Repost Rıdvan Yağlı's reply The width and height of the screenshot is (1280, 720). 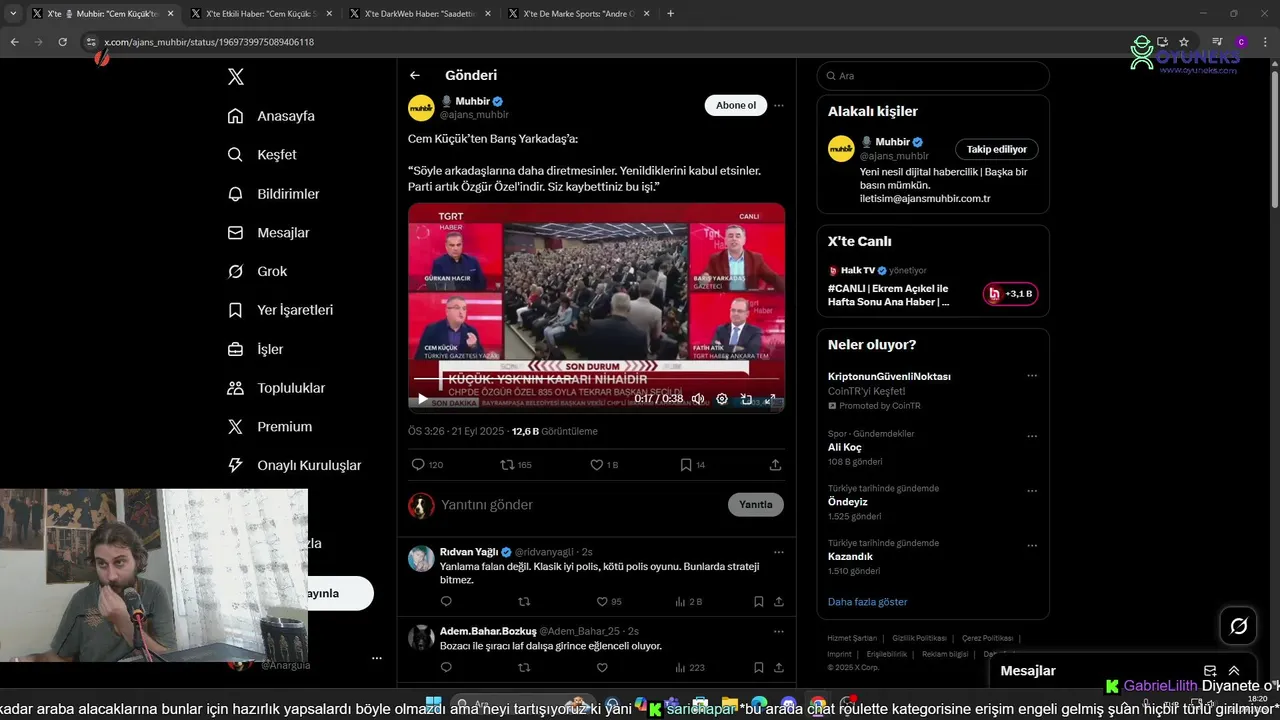pos(524,602)
